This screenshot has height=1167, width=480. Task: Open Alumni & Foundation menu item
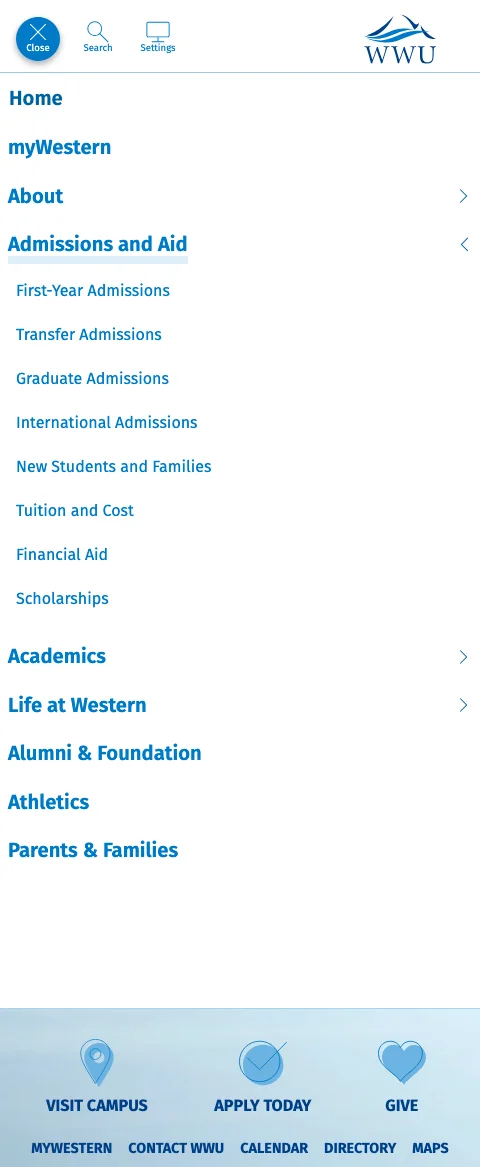[105, 753]
